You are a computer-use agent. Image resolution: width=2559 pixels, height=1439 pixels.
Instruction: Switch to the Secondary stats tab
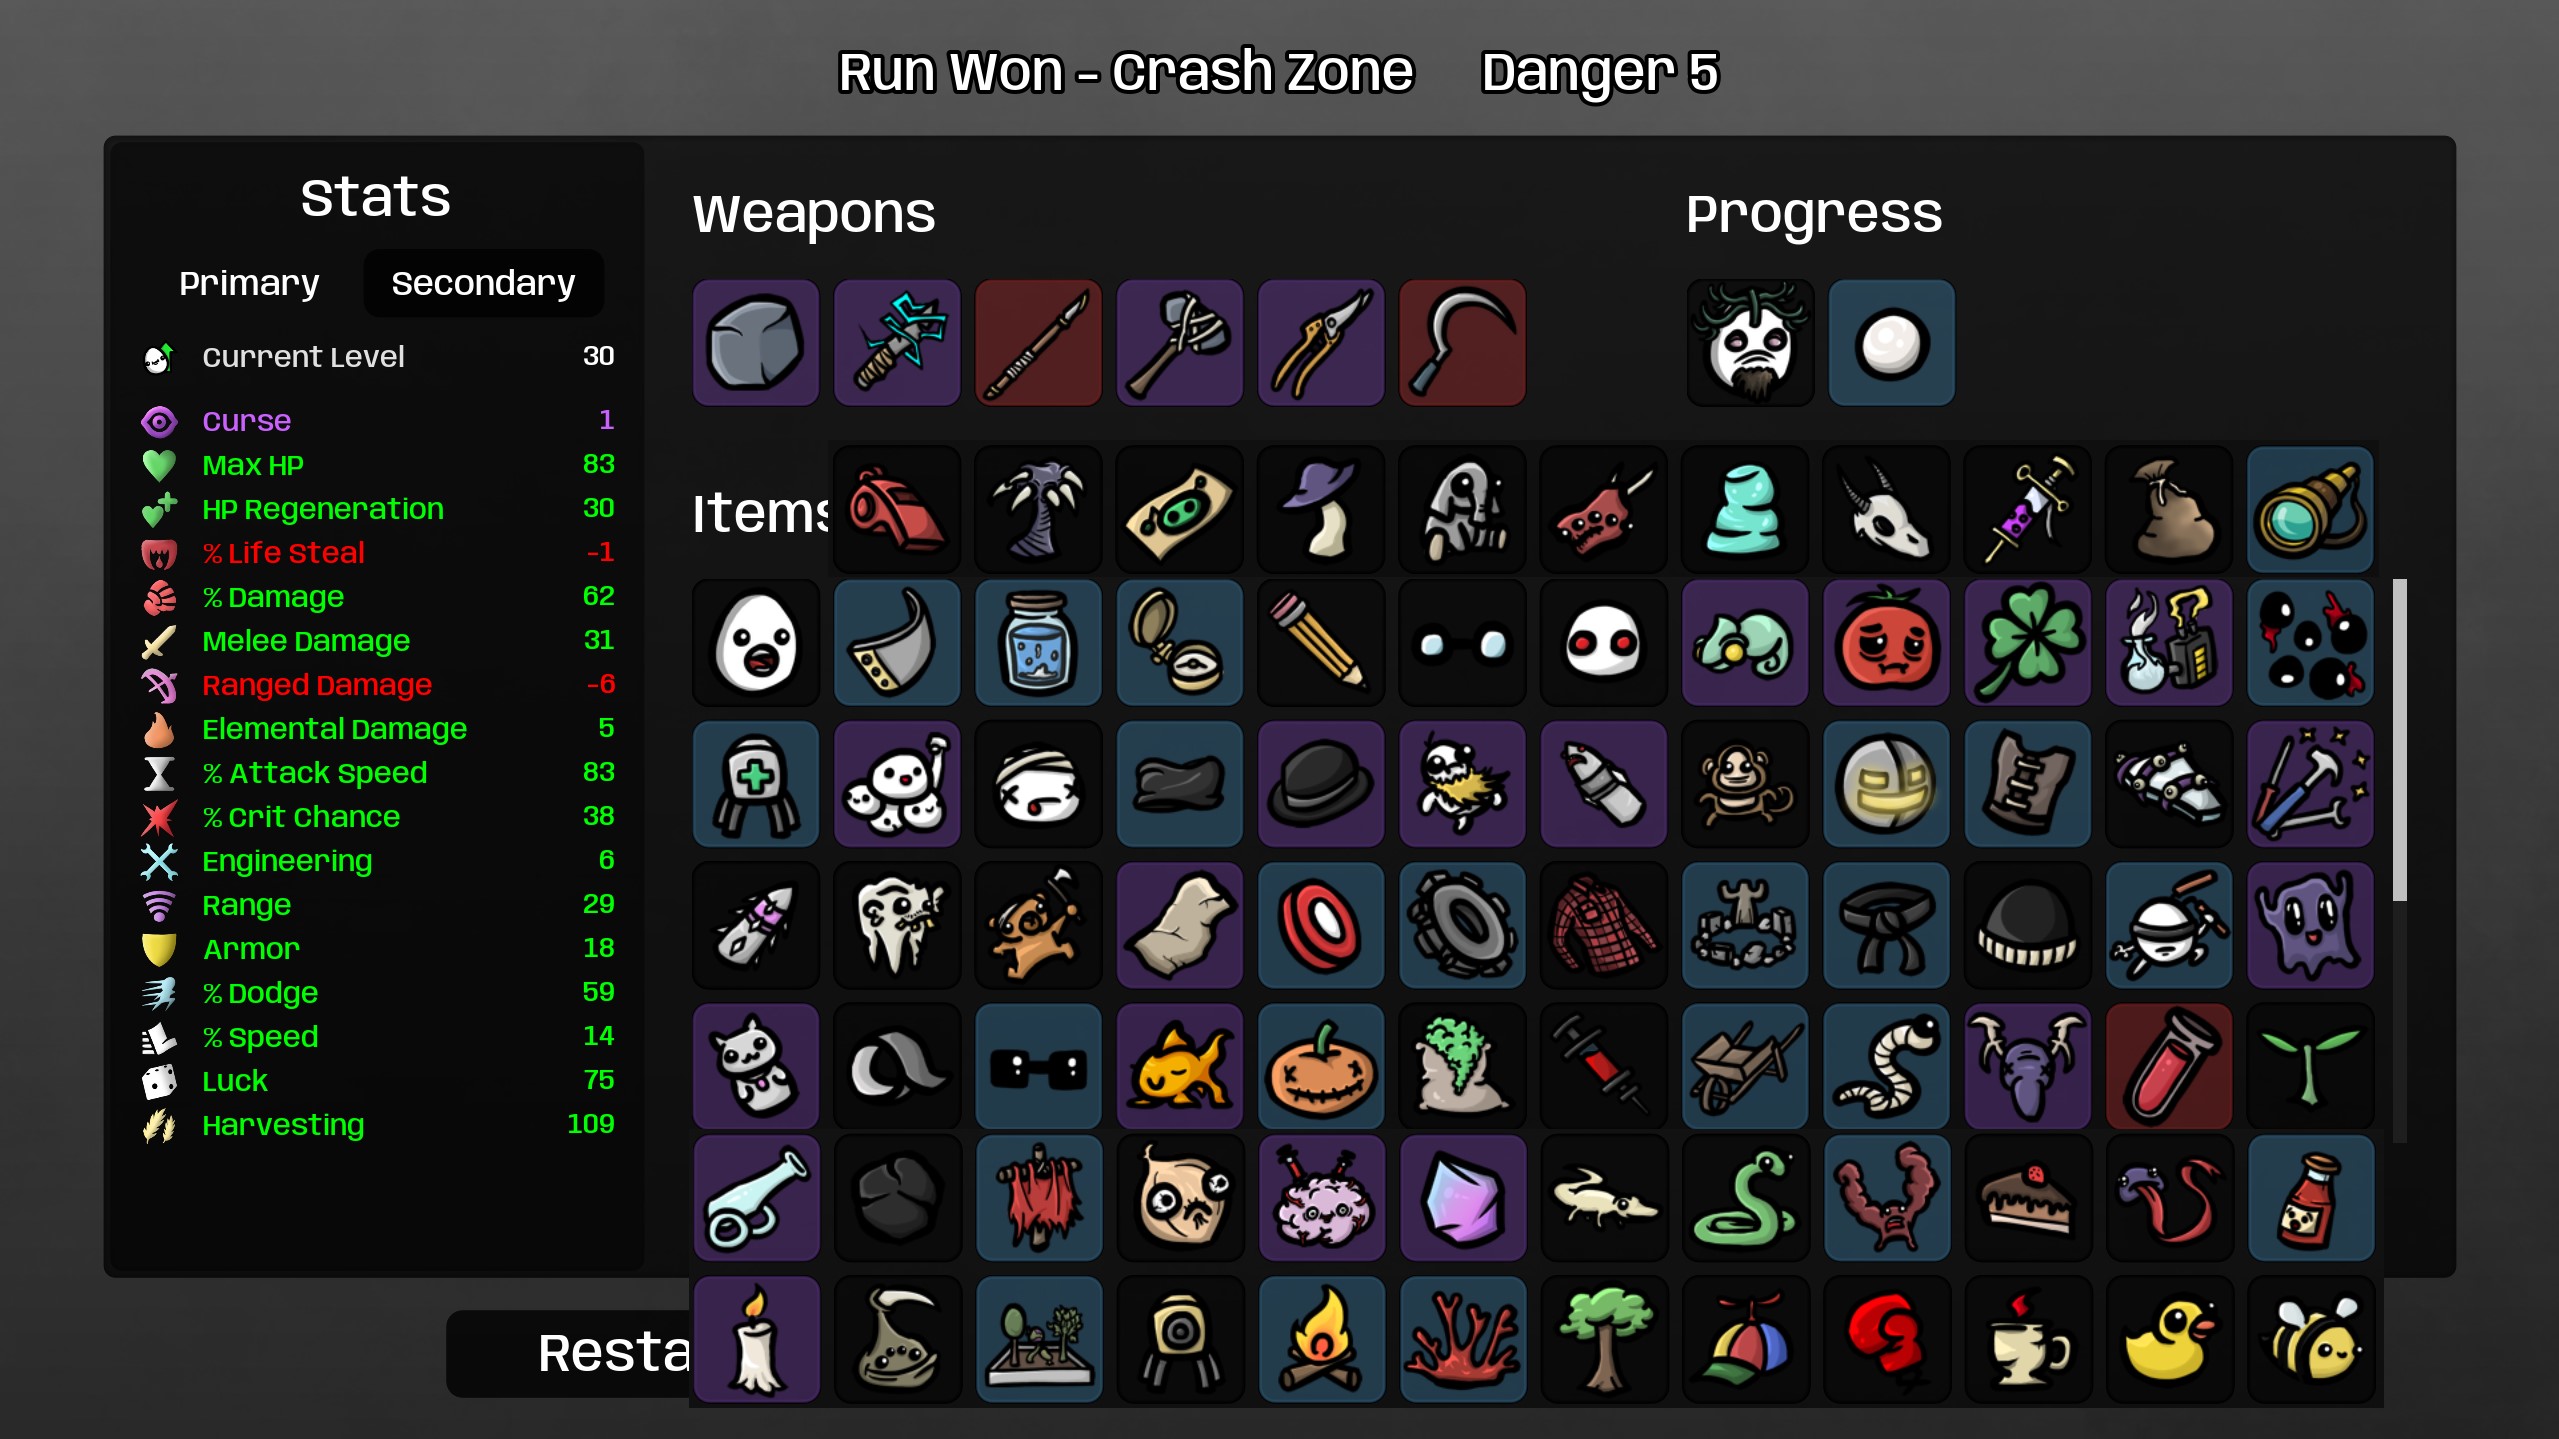point(483,283)
